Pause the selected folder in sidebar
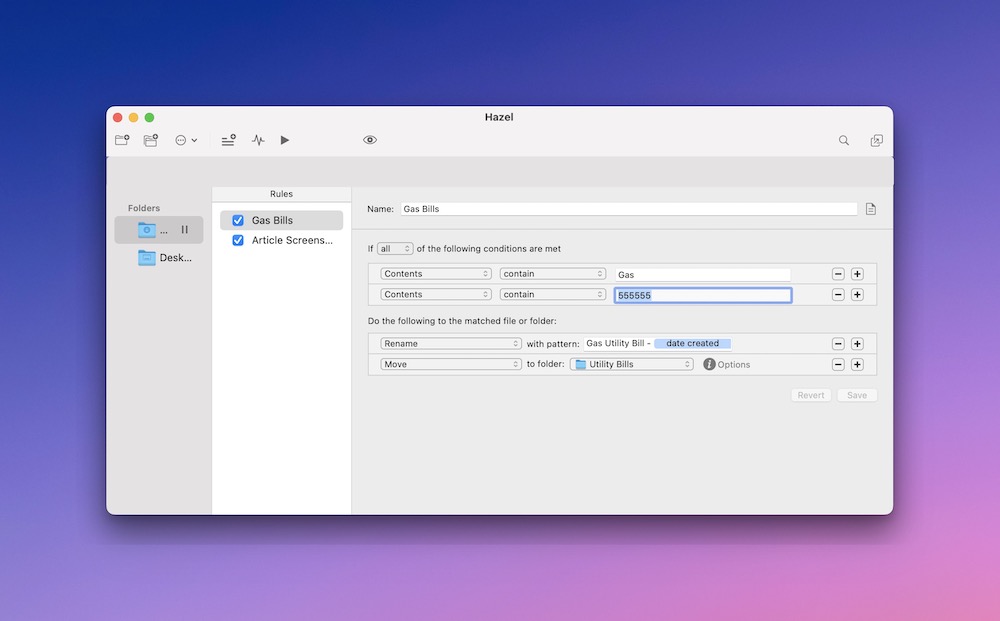This screenshot has width=1000, height=621. 184,230
